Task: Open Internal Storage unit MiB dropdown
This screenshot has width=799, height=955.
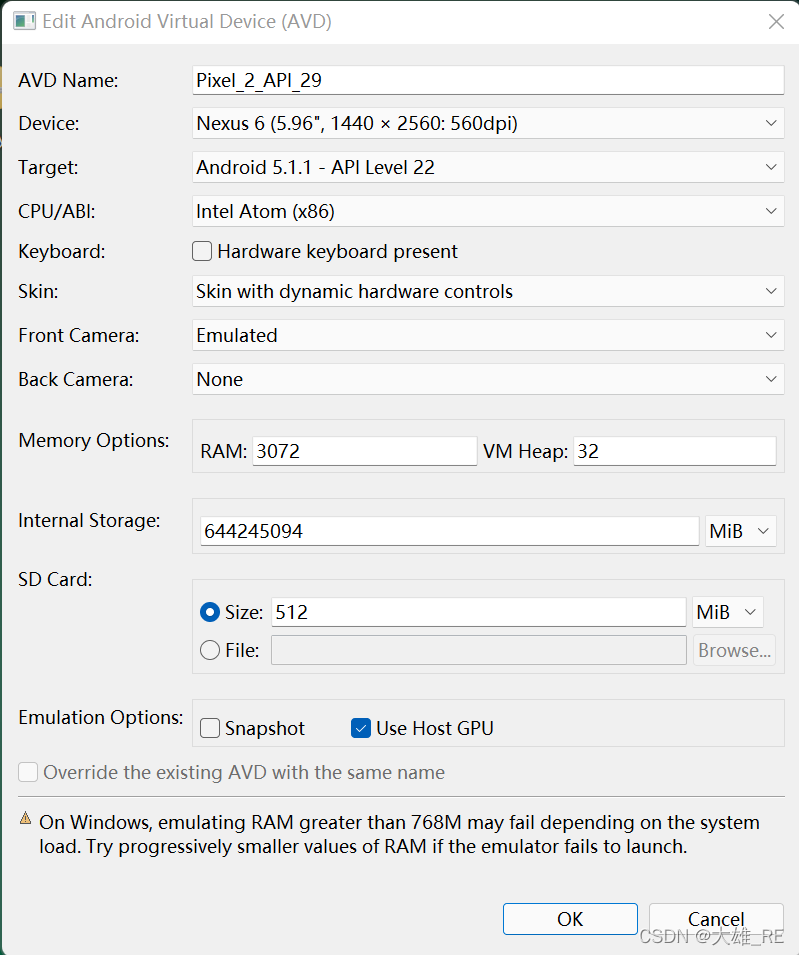Action: coord(740,531)
